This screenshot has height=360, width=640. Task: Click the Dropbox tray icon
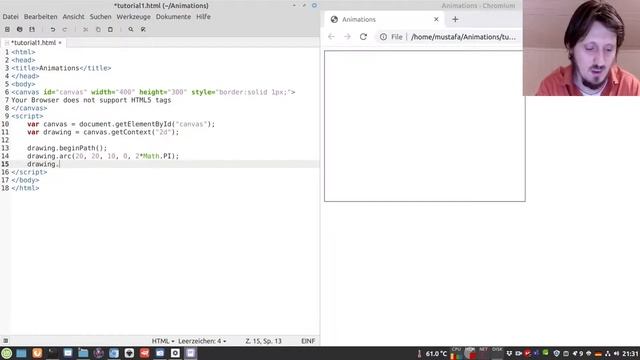509,353
